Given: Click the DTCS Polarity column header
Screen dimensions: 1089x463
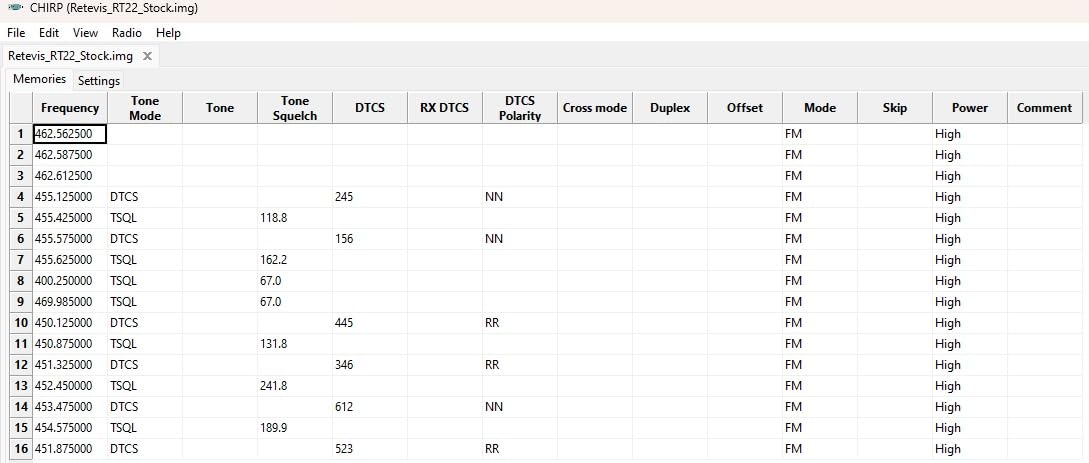Looking at the screenshot, I should click(x=520, y=108).
